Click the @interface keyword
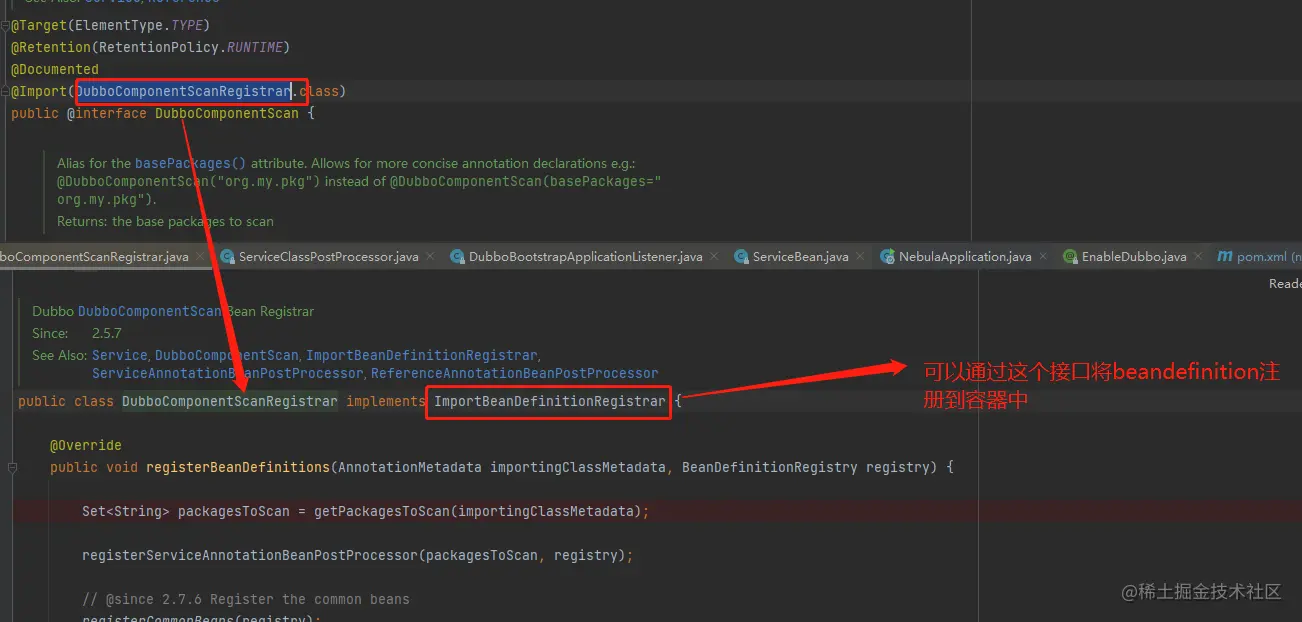The width and height of the screenshot is (1302, 622). [106, 113]
